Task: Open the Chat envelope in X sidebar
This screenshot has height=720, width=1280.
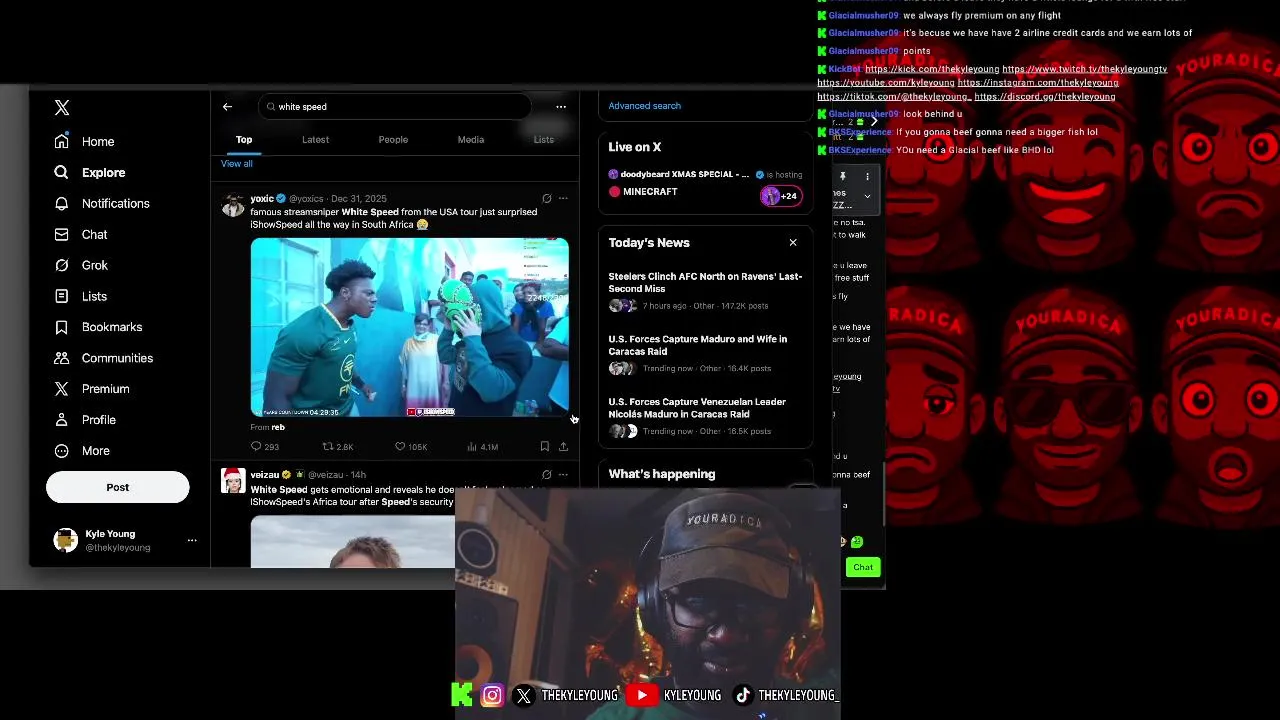Action: [x=62, y=234]
